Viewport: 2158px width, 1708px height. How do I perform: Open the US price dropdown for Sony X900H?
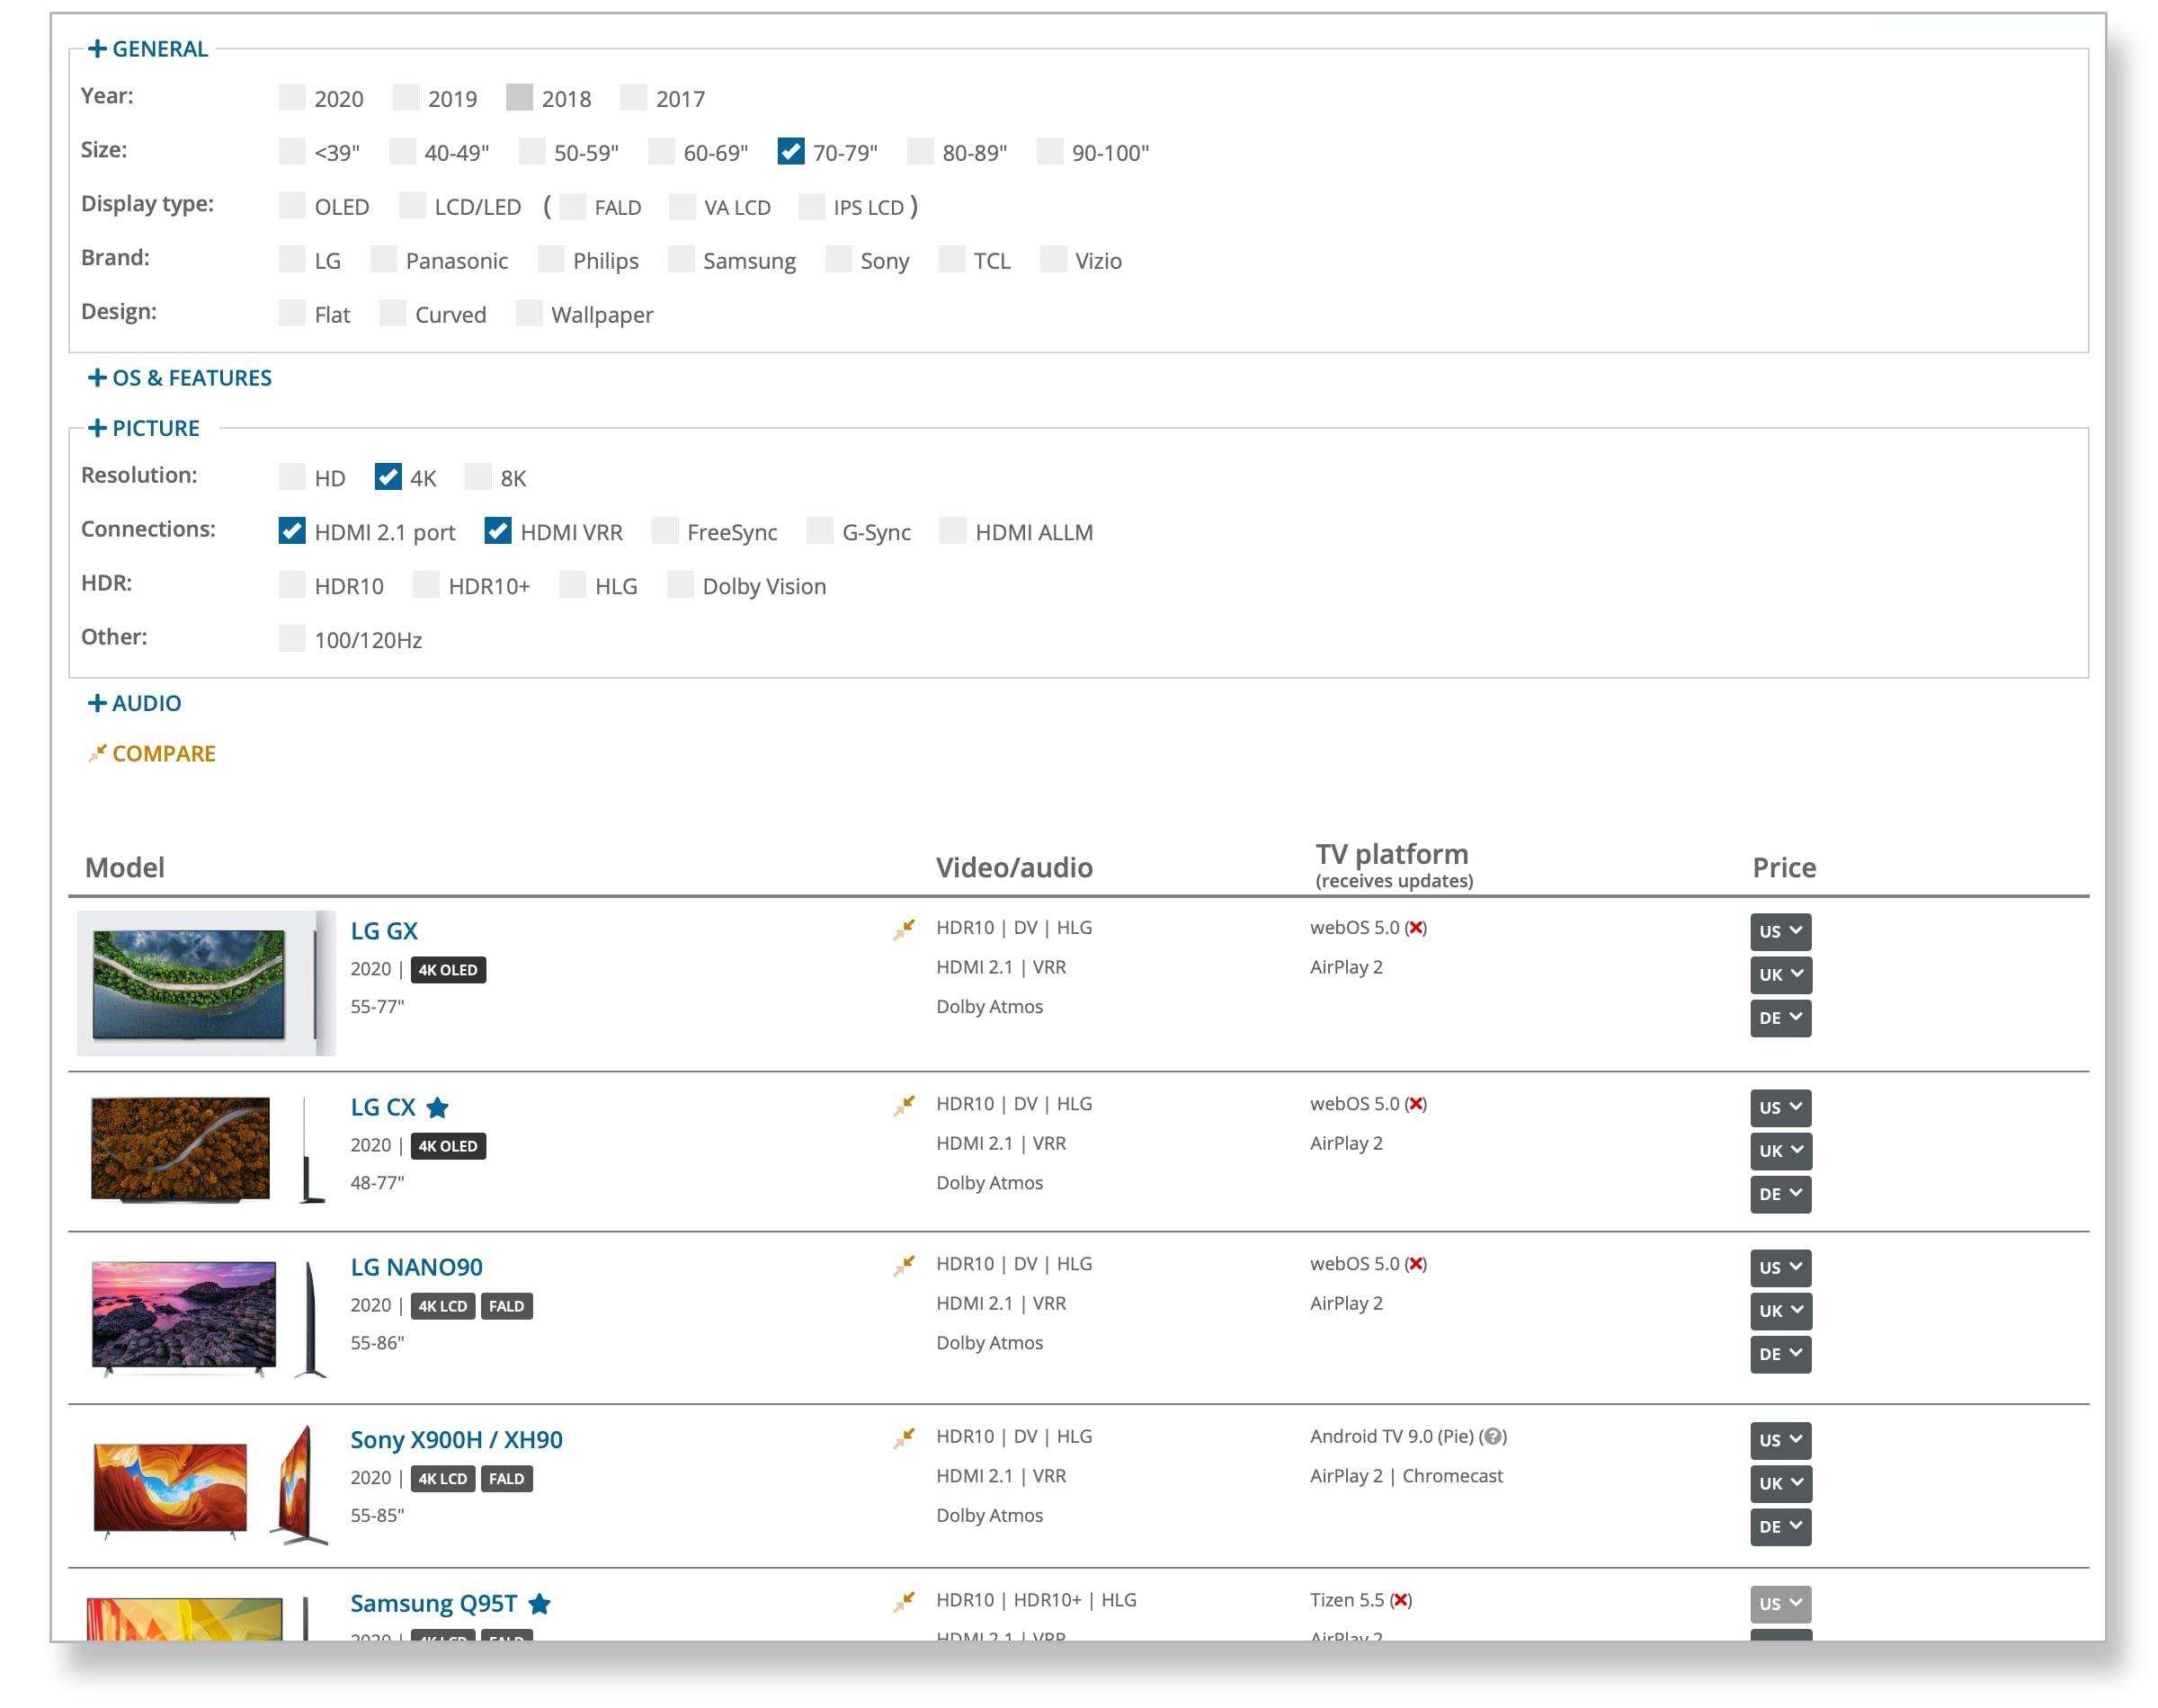[x=1780, y=1440]
